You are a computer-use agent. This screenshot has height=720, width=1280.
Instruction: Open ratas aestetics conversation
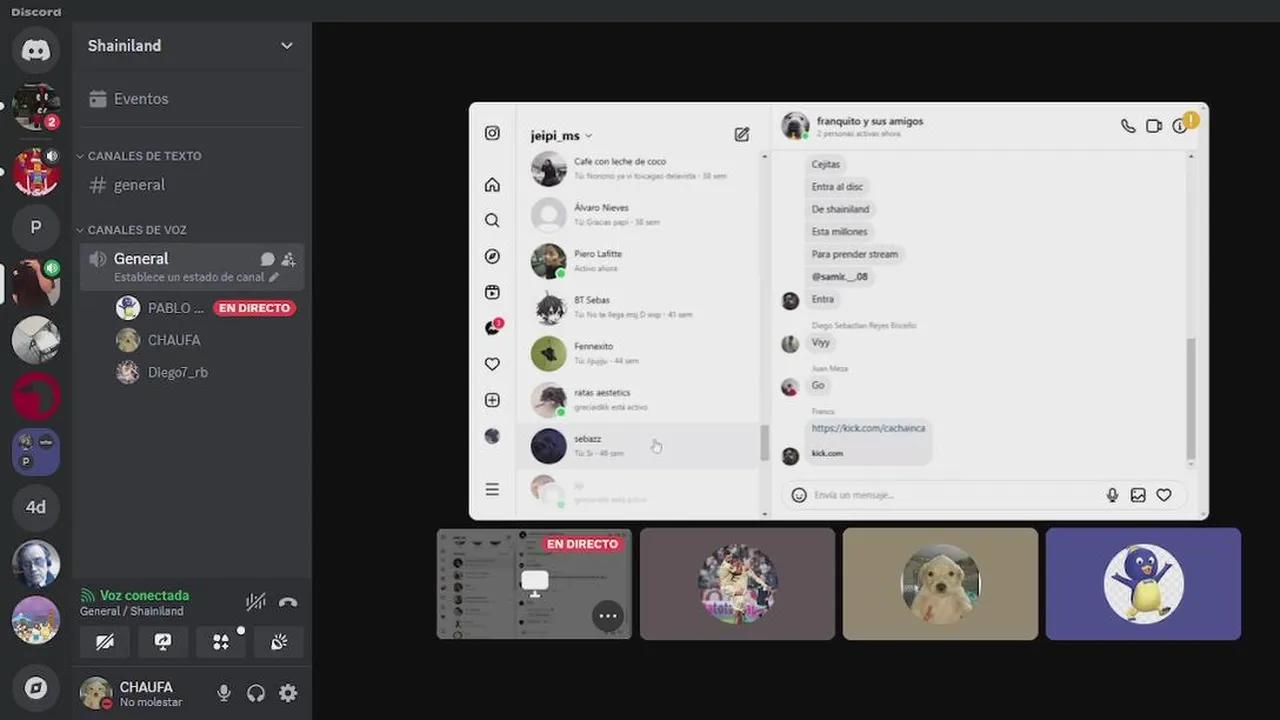(640, 399)
